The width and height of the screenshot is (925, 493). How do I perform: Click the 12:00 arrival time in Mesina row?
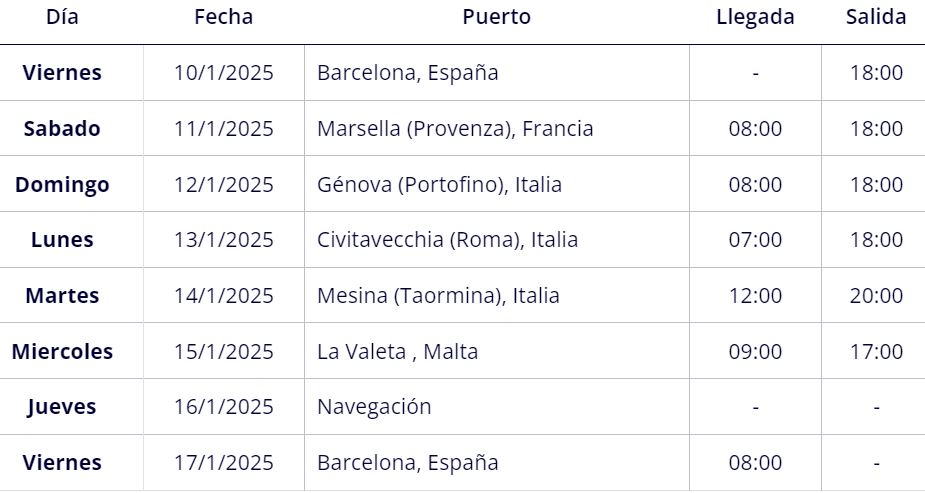755,295
